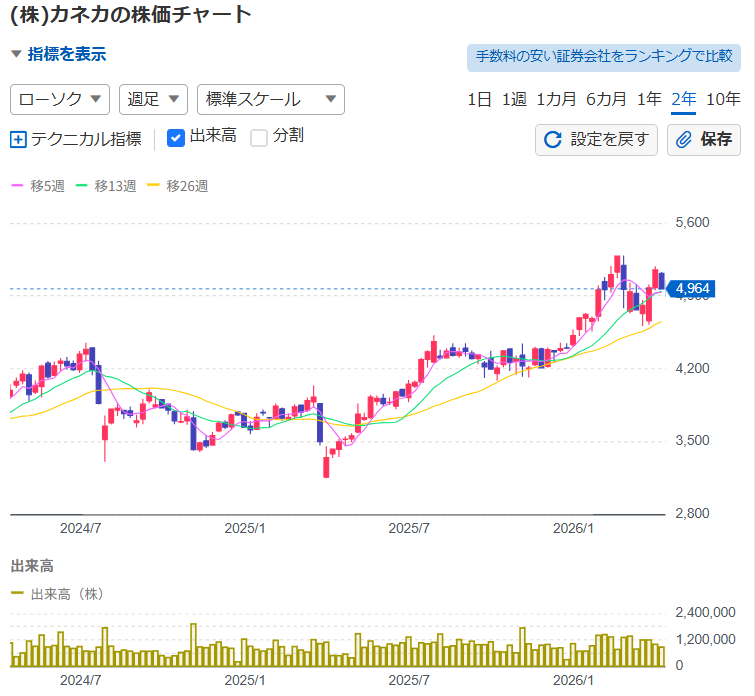Screen dimensions: 755x696
Task: Switch to the 1日 period tab
Action: pyautogui.click(x=479, y=99)
